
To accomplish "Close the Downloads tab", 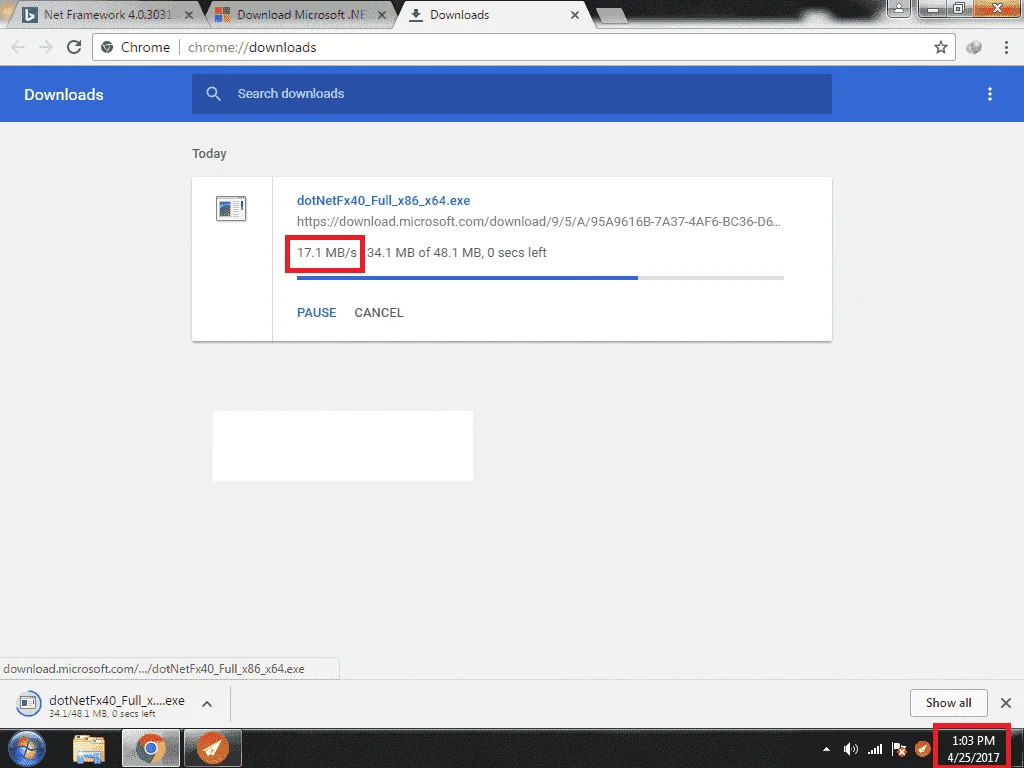I will (575, 14).
